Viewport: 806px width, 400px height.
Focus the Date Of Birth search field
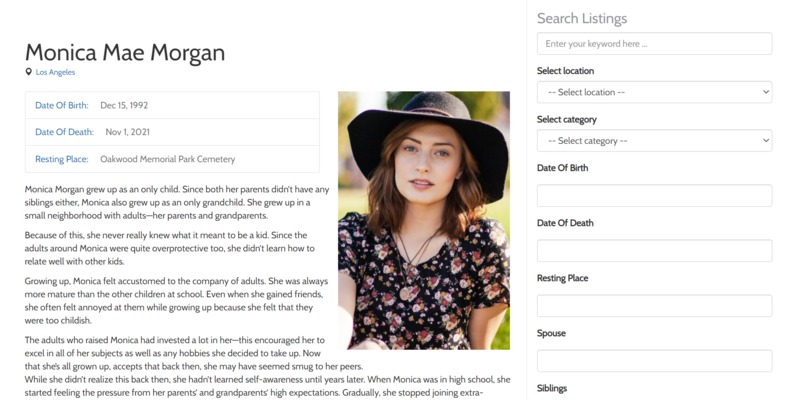click(654, 195)
